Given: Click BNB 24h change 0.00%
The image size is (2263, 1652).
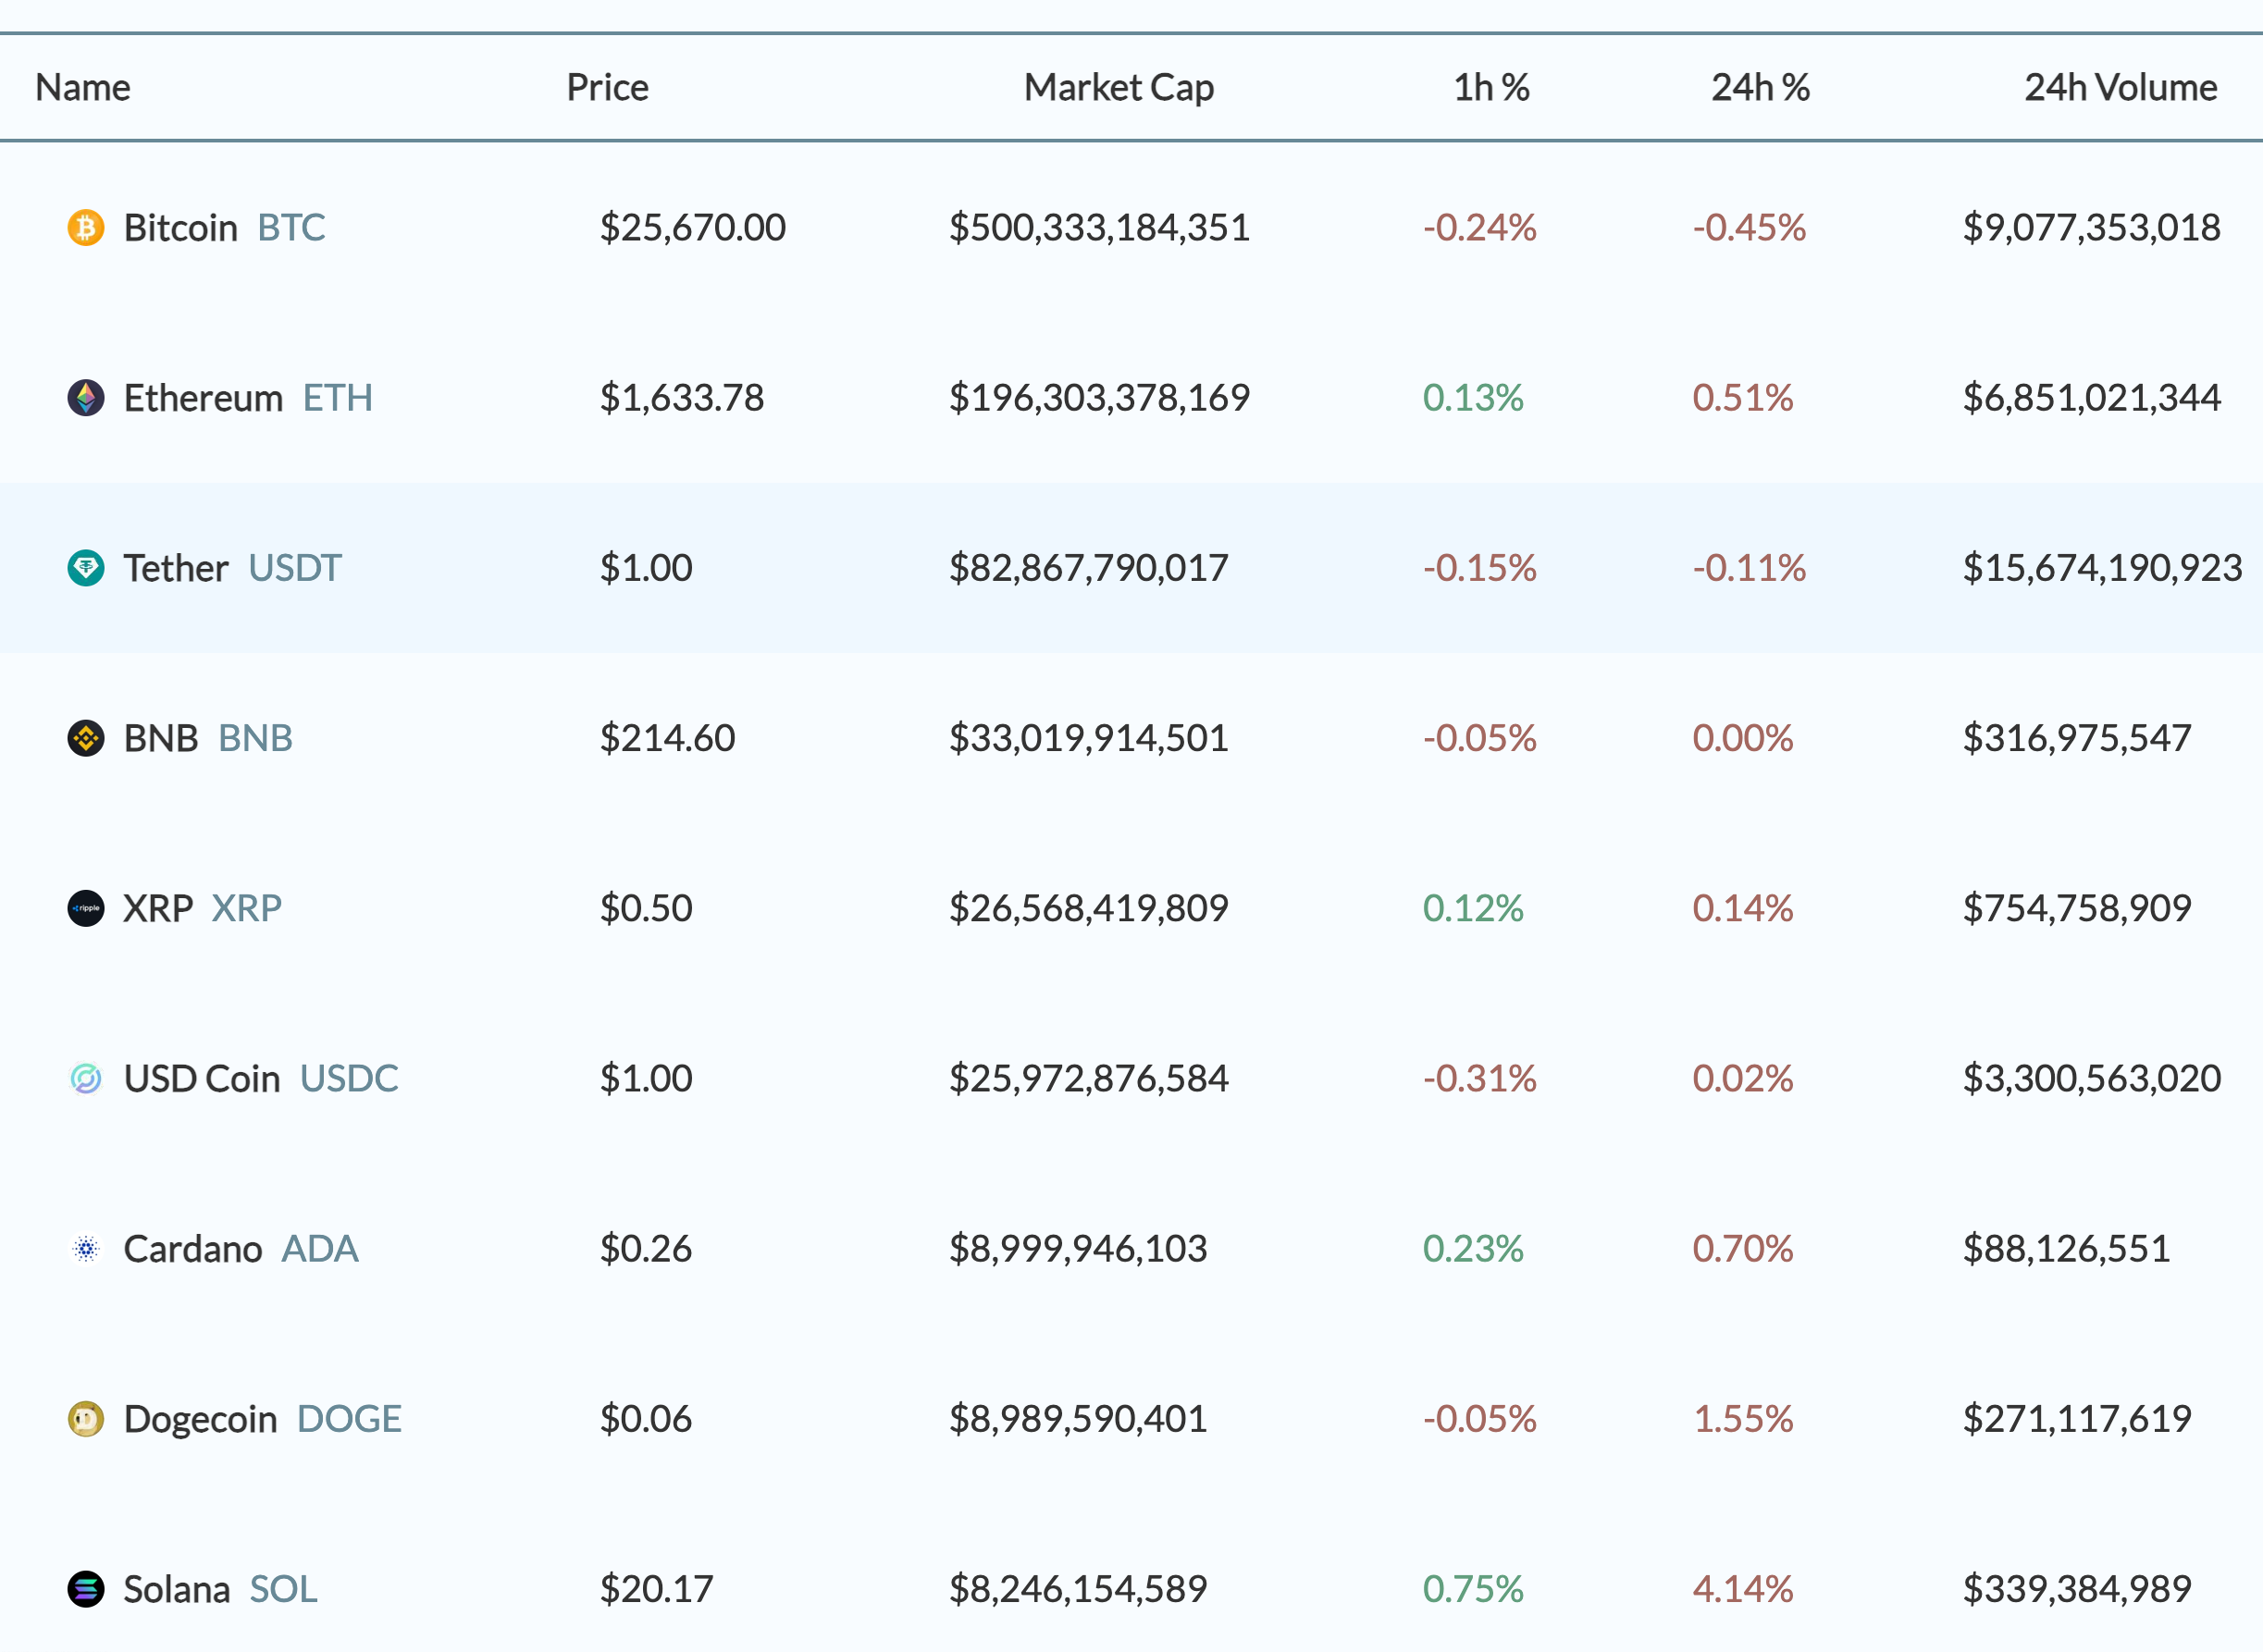Looking at the screenshot, I should click(1743, 738).
